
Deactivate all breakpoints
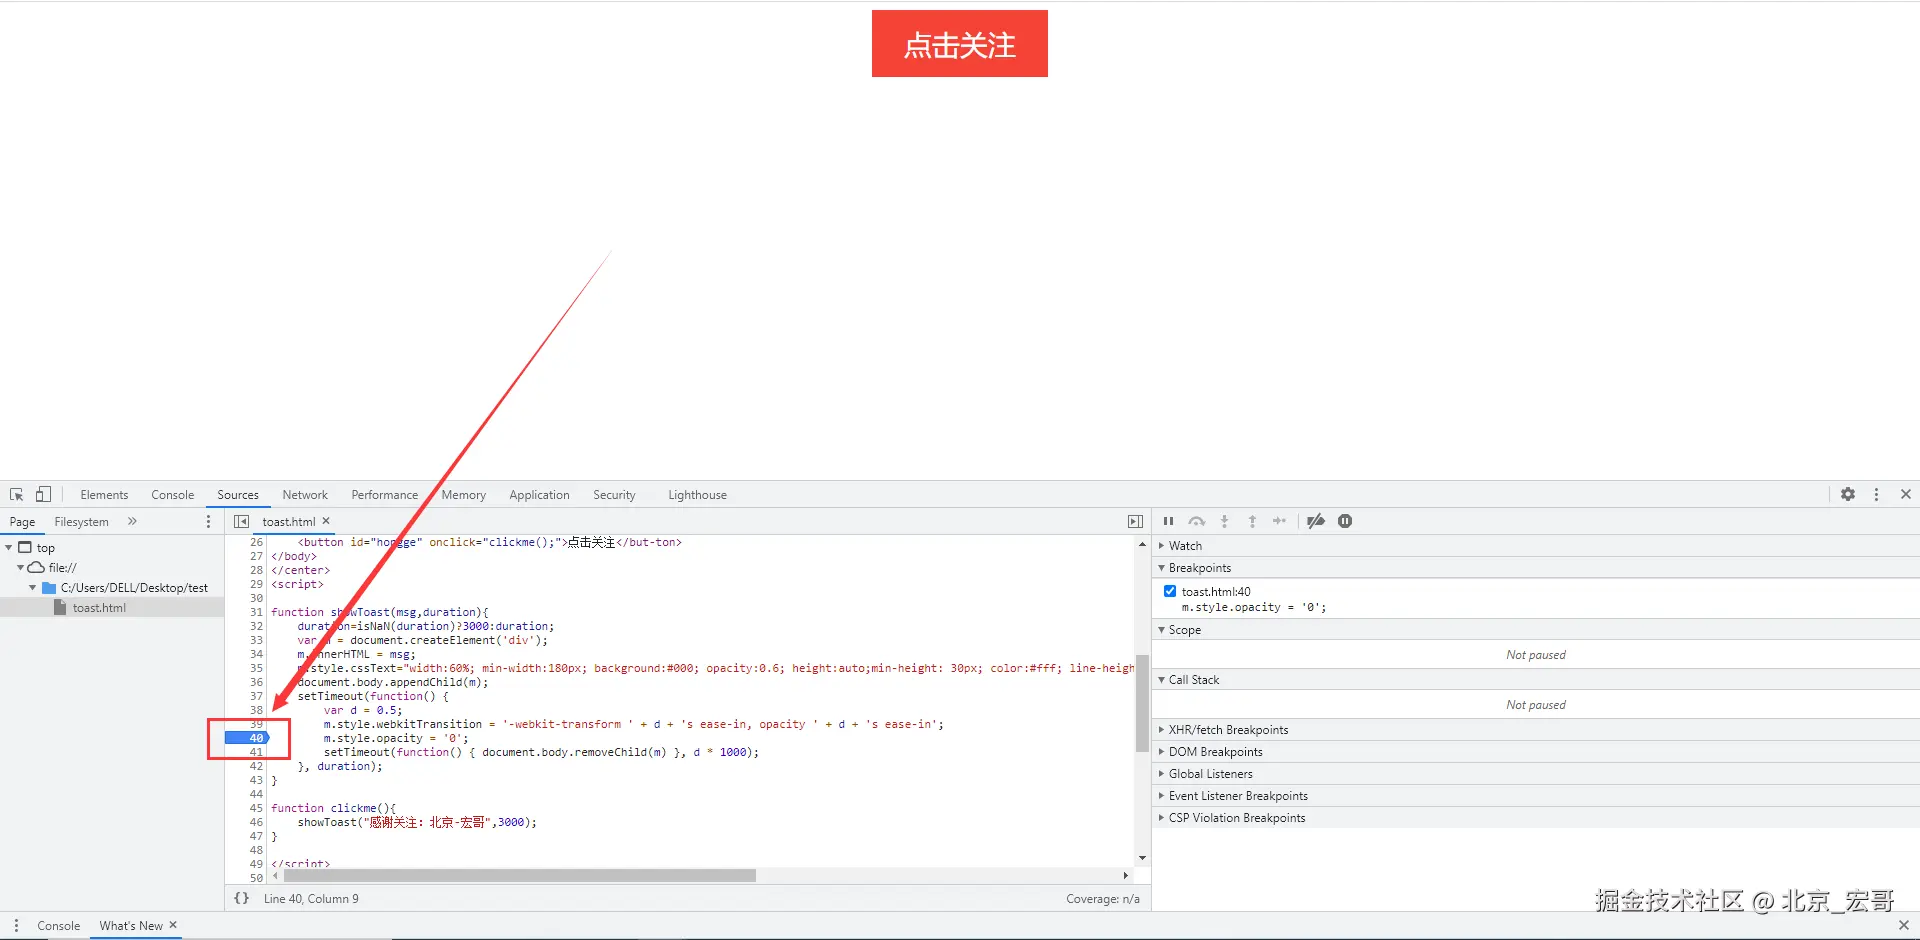(1316, 521)
